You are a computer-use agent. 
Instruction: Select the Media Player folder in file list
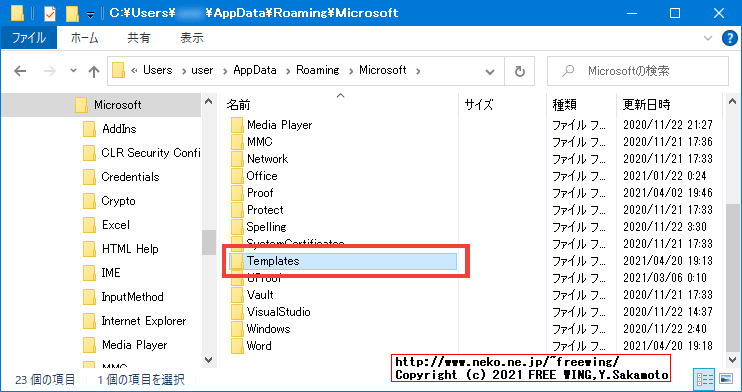pos(279,125)
